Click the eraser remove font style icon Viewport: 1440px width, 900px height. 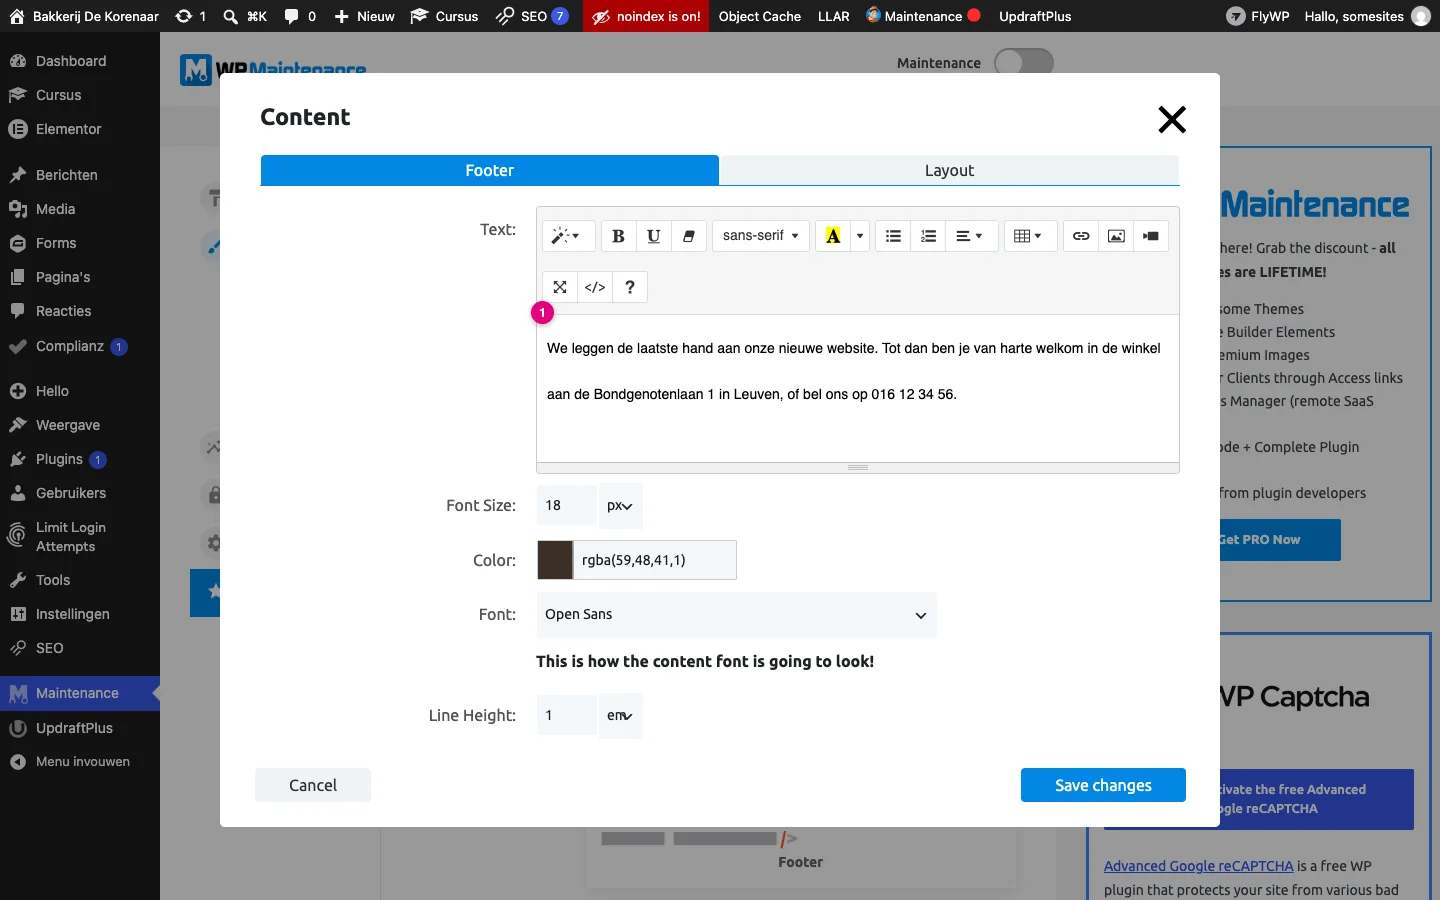pyautogui.click(x=689, y=236)
